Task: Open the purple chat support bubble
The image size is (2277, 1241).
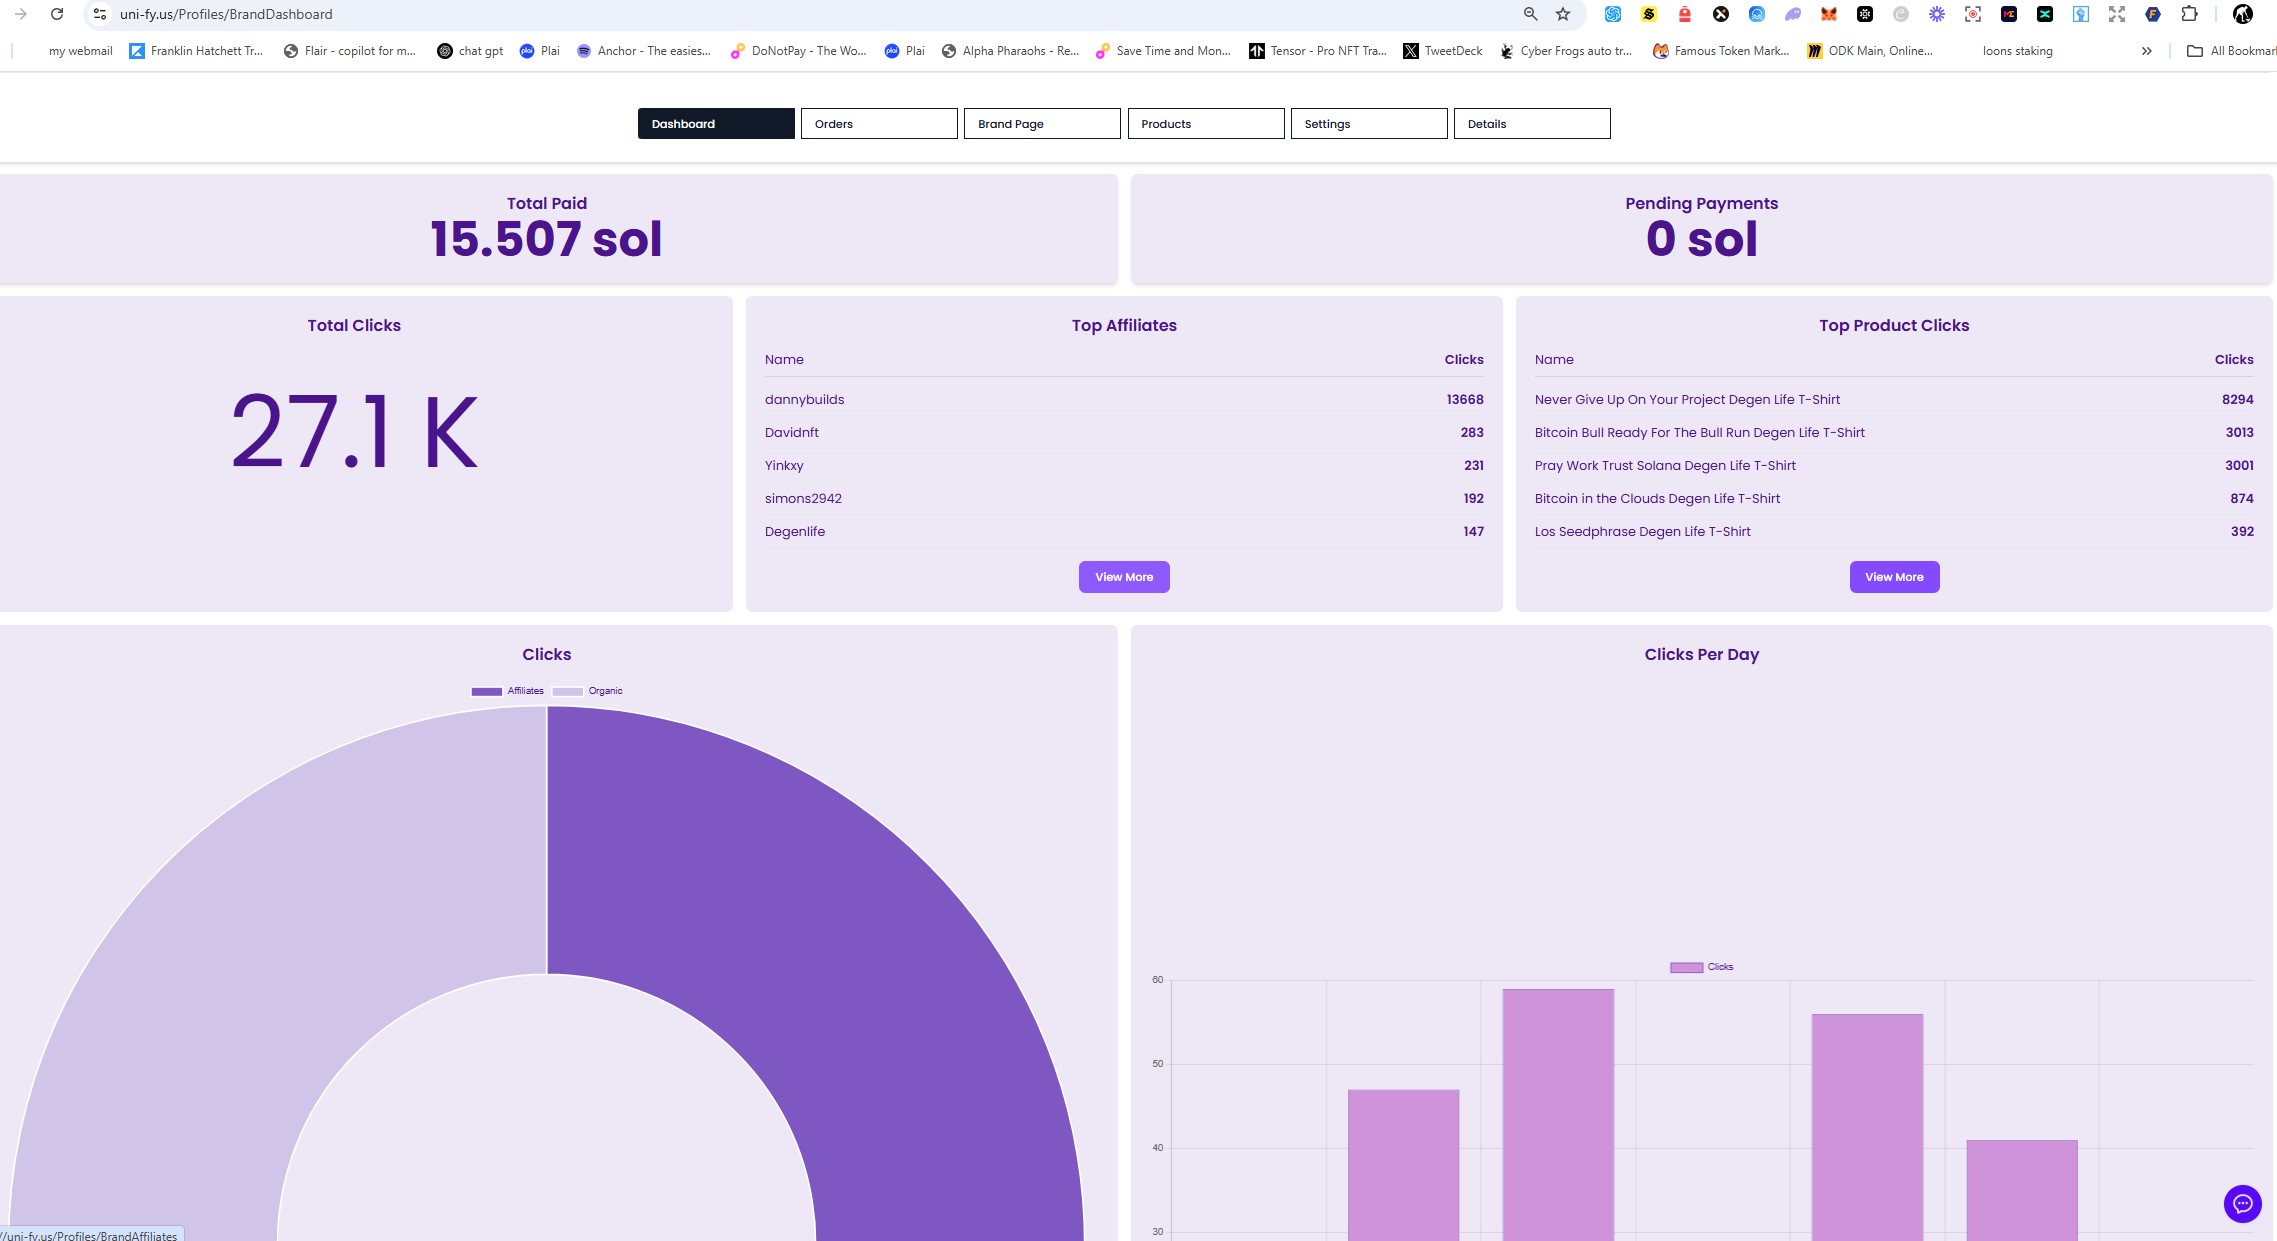Action: 2242,1203
